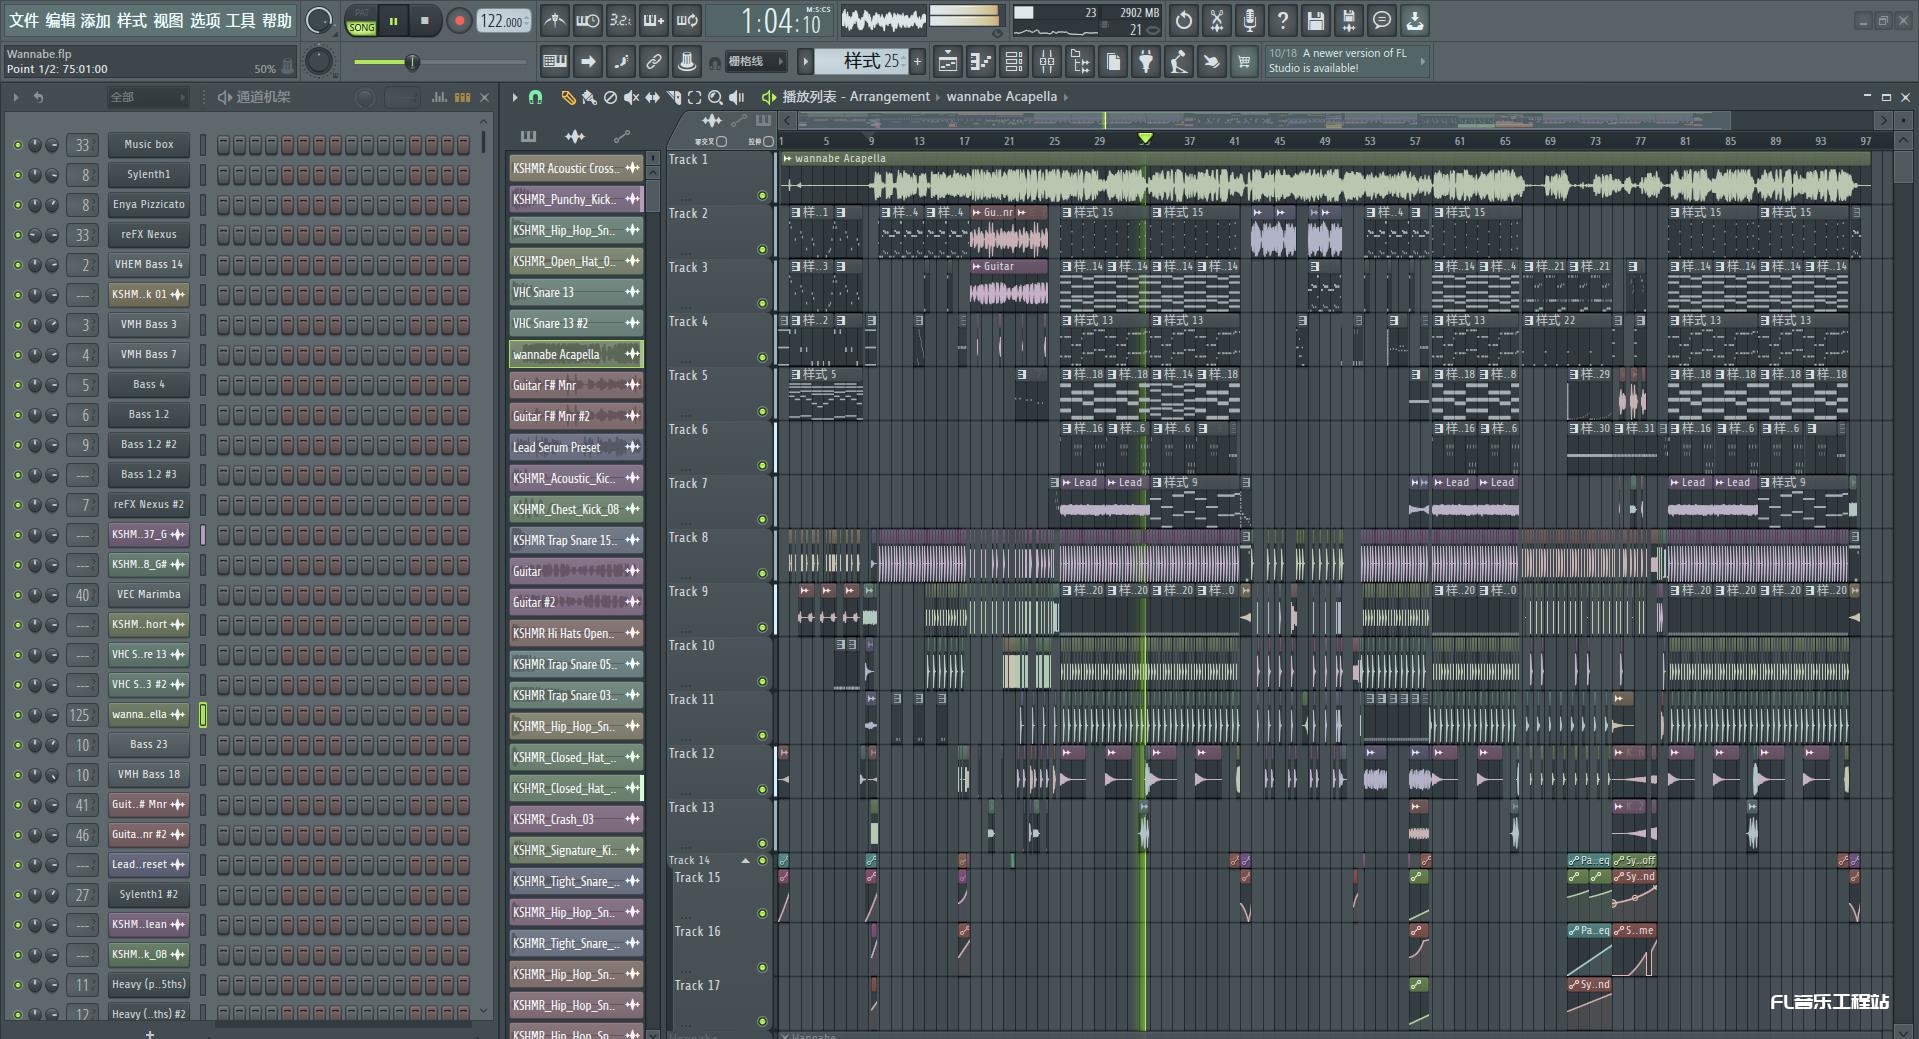This screenshot has height=1039, width=1919.
Task: Open the shopping cart content library icon
Action: 1244,62
